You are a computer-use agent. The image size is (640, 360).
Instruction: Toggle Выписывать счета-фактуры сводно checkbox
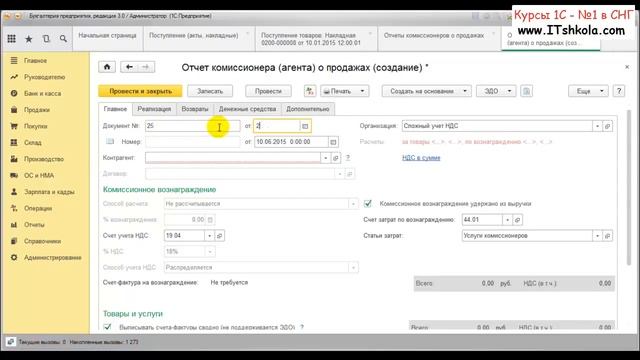[x=107, y=327]
